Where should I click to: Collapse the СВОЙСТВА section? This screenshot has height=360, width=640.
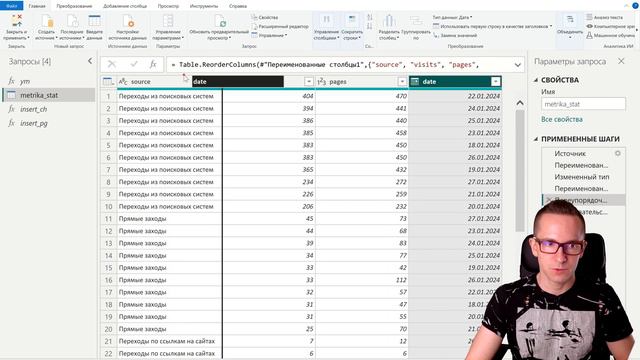pos(536,80)
